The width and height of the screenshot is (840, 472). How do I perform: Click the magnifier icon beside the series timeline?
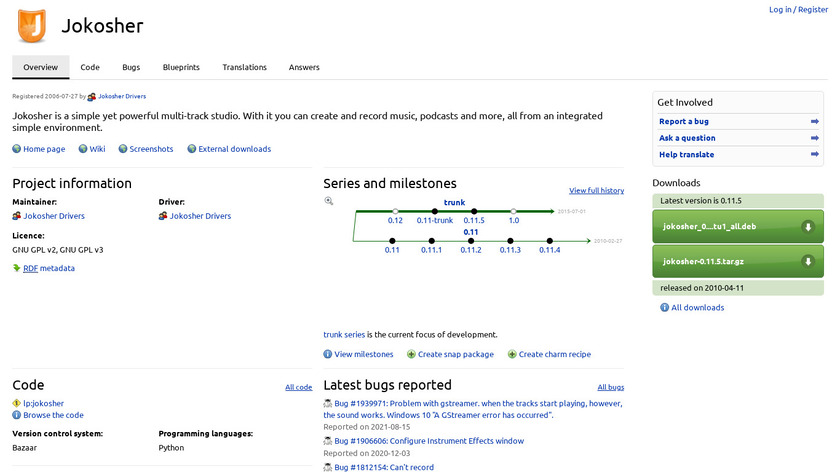coord(328,201)
